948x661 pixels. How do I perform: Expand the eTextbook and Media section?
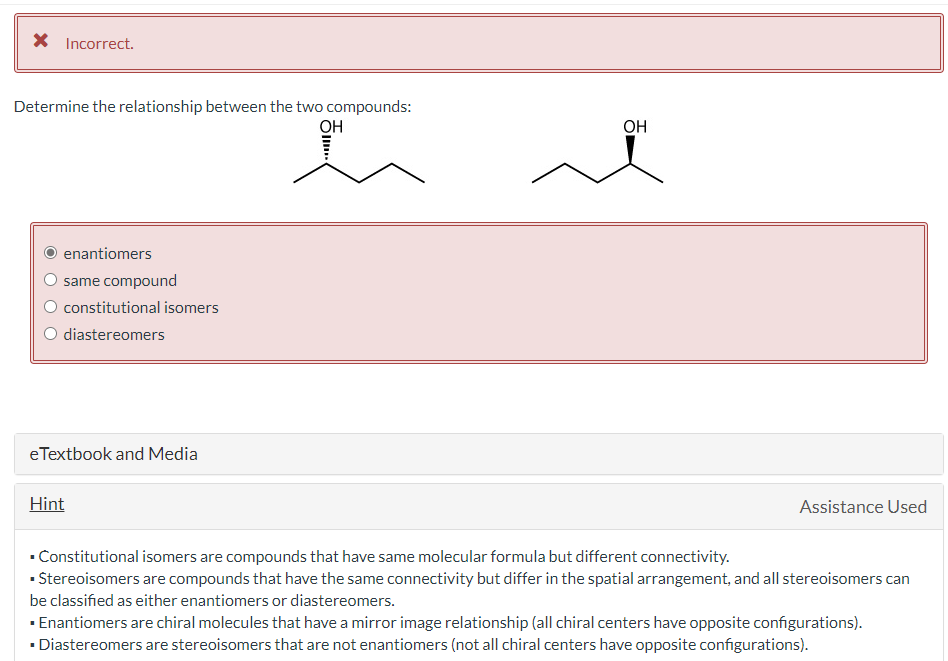(113, 454)
